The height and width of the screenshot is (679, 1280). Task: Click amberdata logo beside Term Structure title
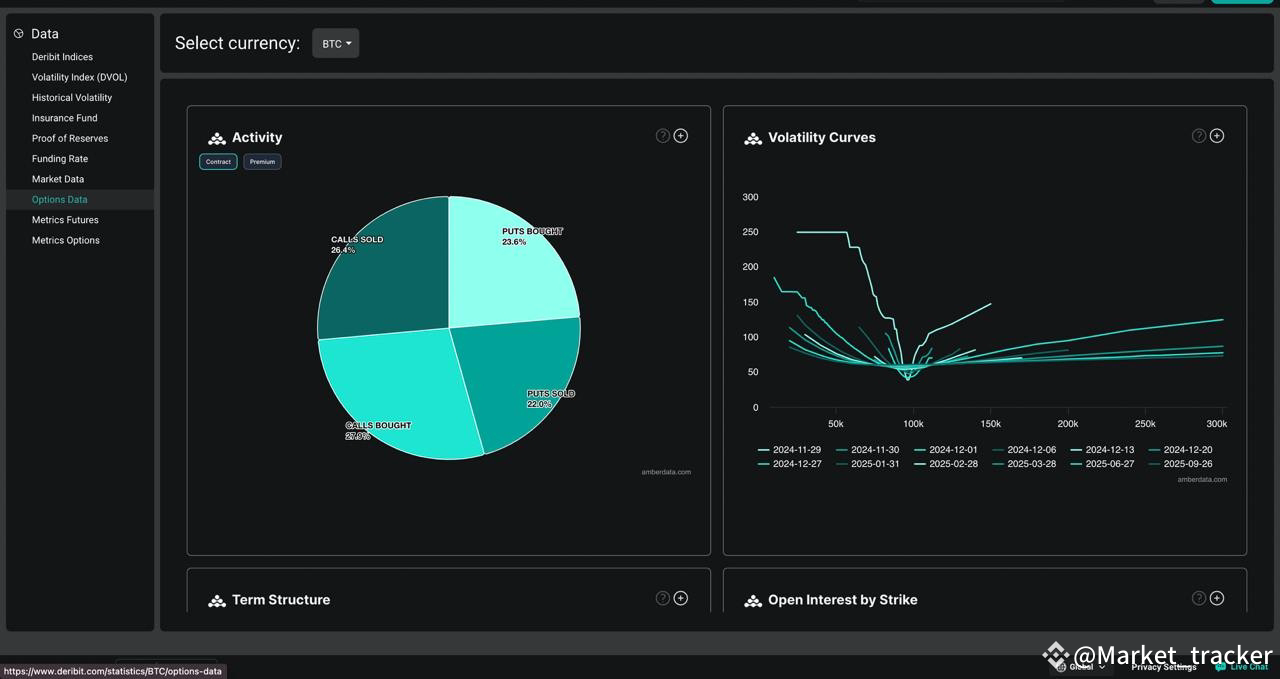coord(217,601)
